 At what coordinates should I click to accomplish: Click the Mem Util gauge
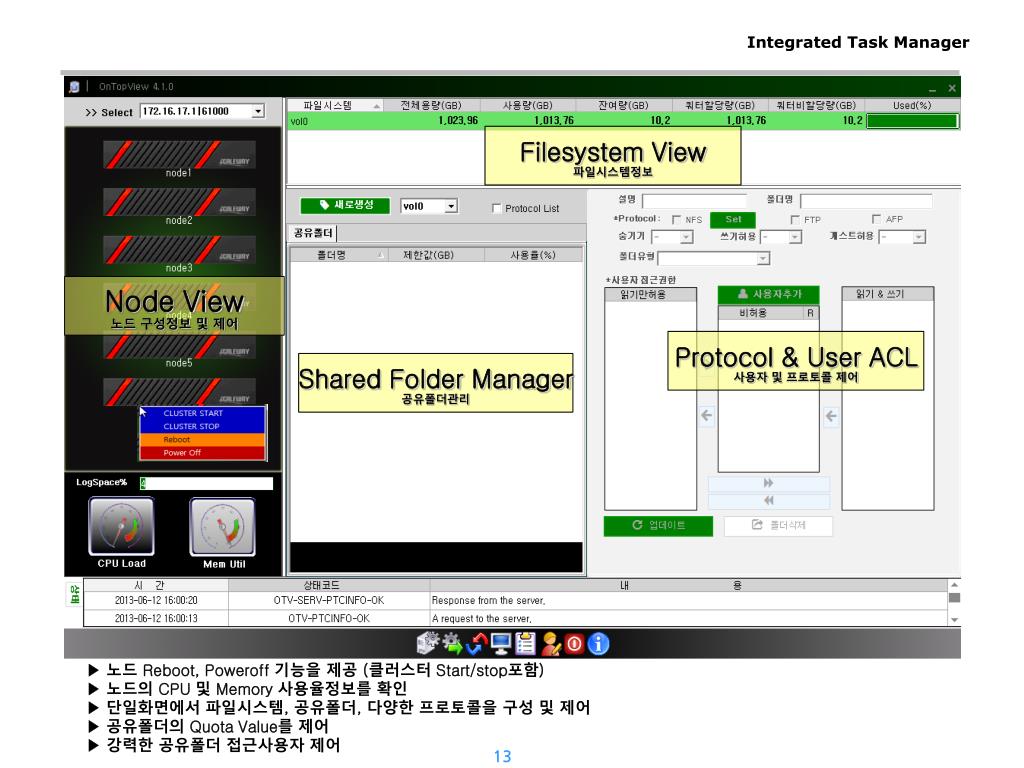tap(223, 526)
